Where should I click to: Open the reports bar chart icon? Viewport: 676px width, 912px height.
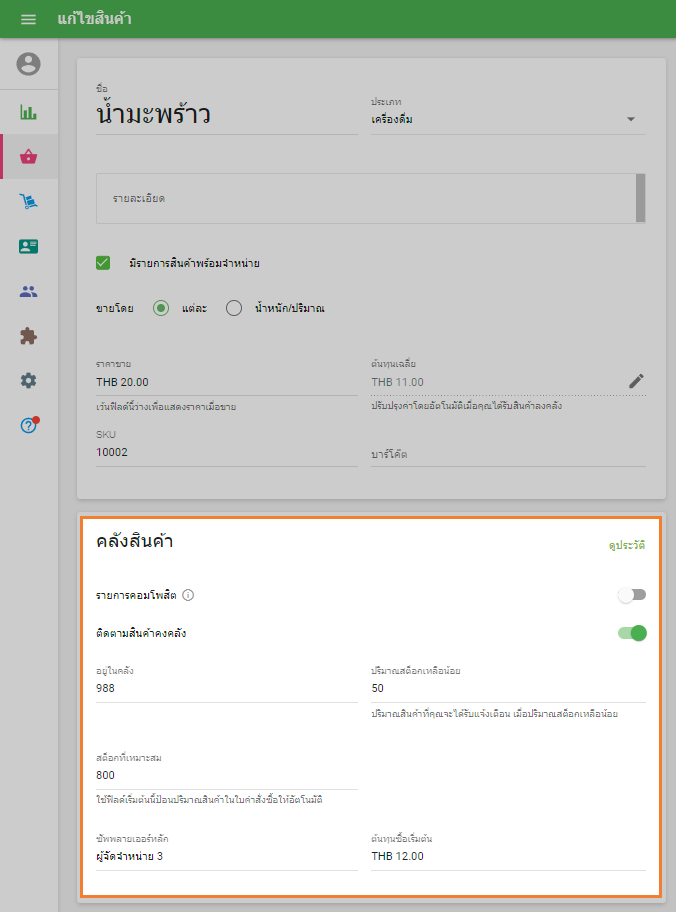click(x=29, y=112)
